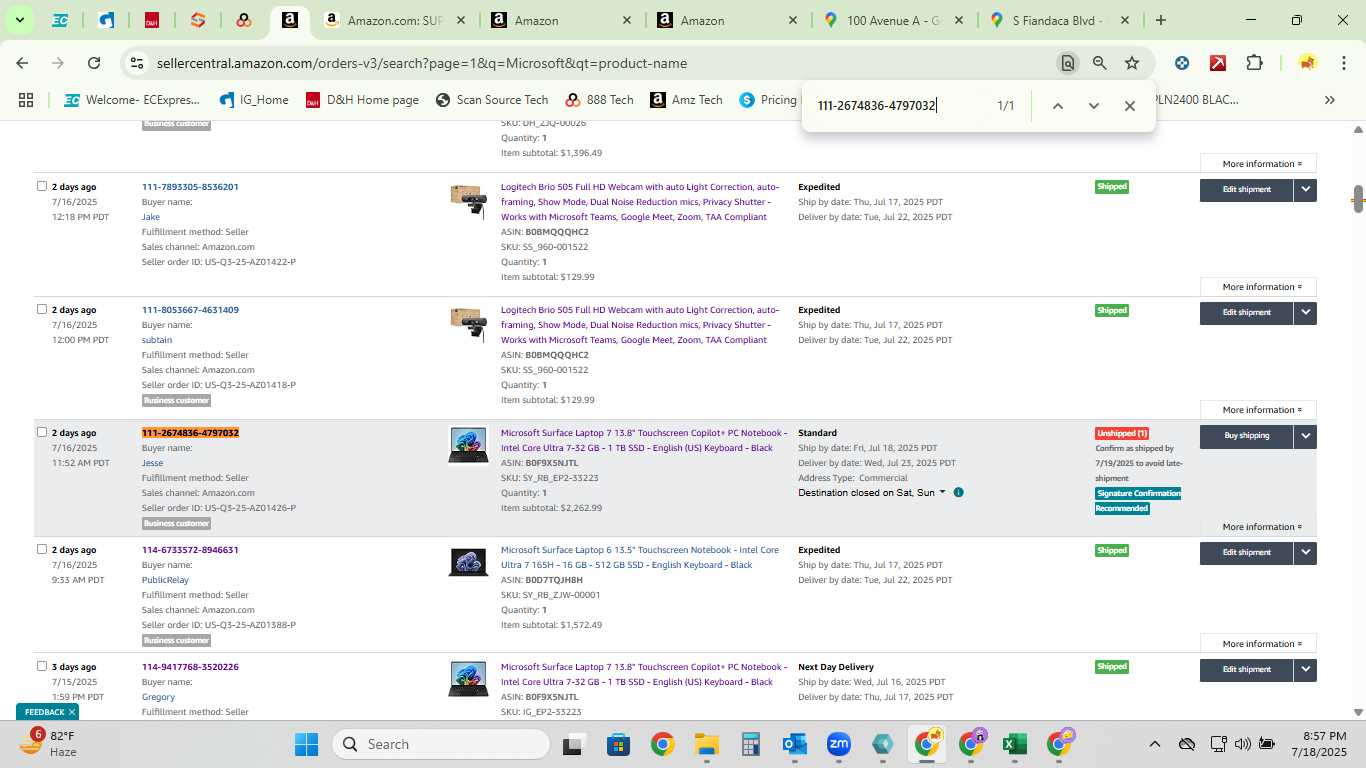Bookmark this page with the star icon
The height and width of the screenshot is (768, 1366).
click(x=1132, y=63)
